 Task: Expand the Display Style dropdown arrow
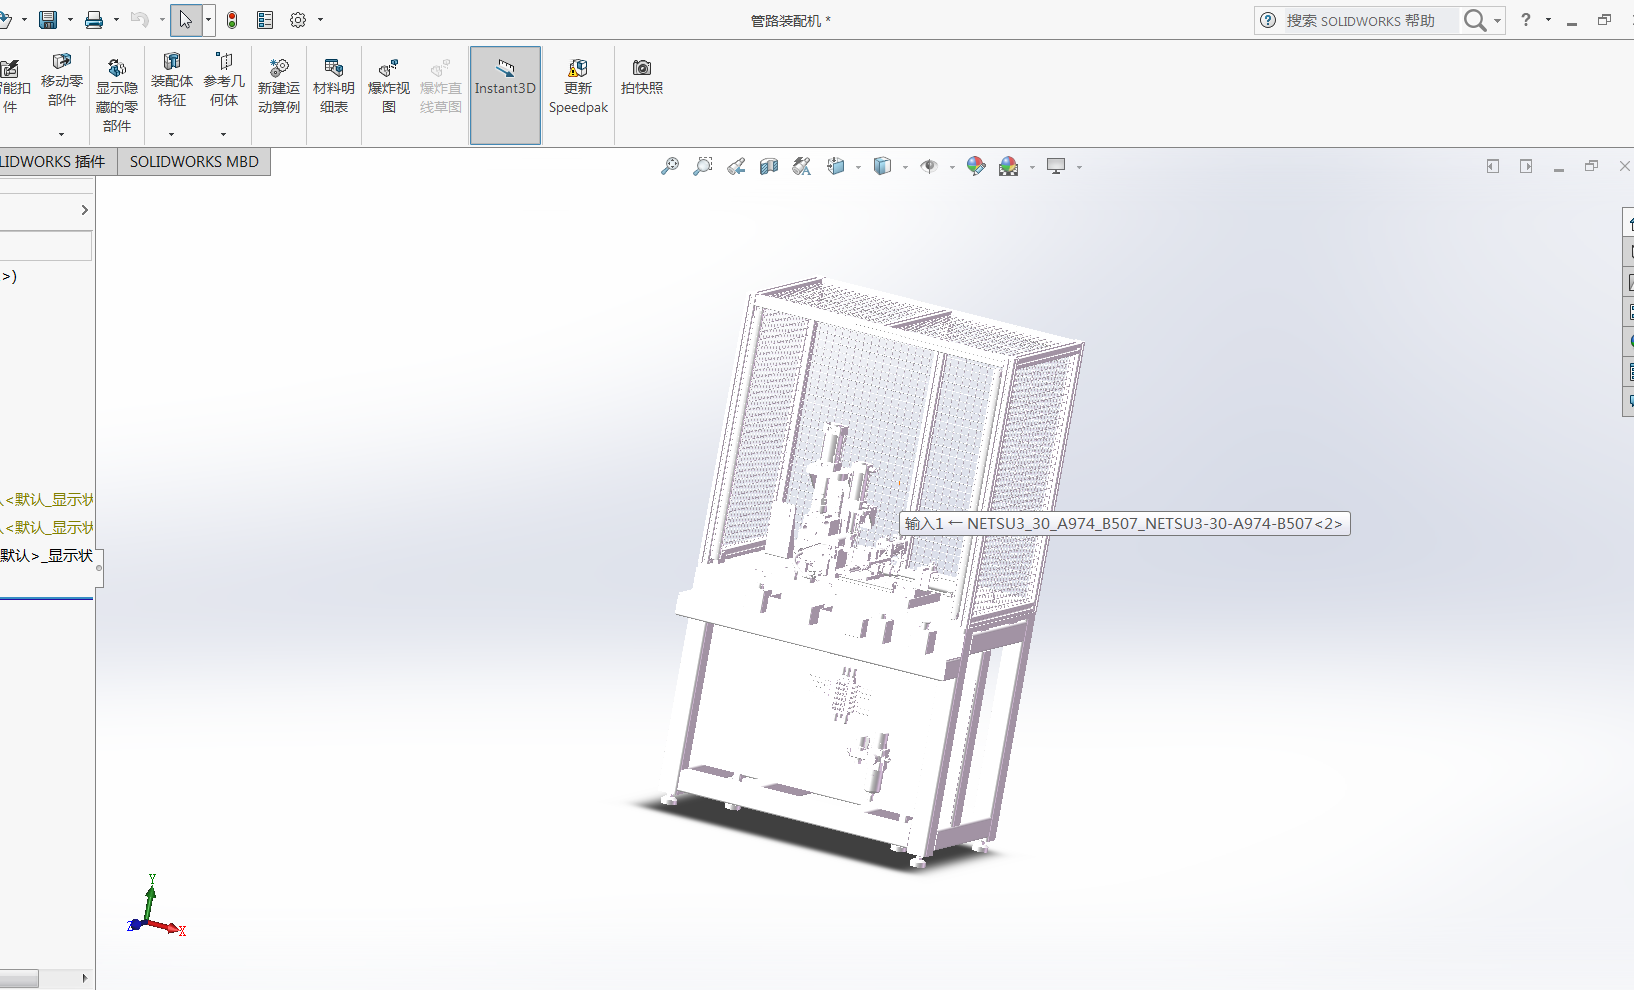(905, 167)
